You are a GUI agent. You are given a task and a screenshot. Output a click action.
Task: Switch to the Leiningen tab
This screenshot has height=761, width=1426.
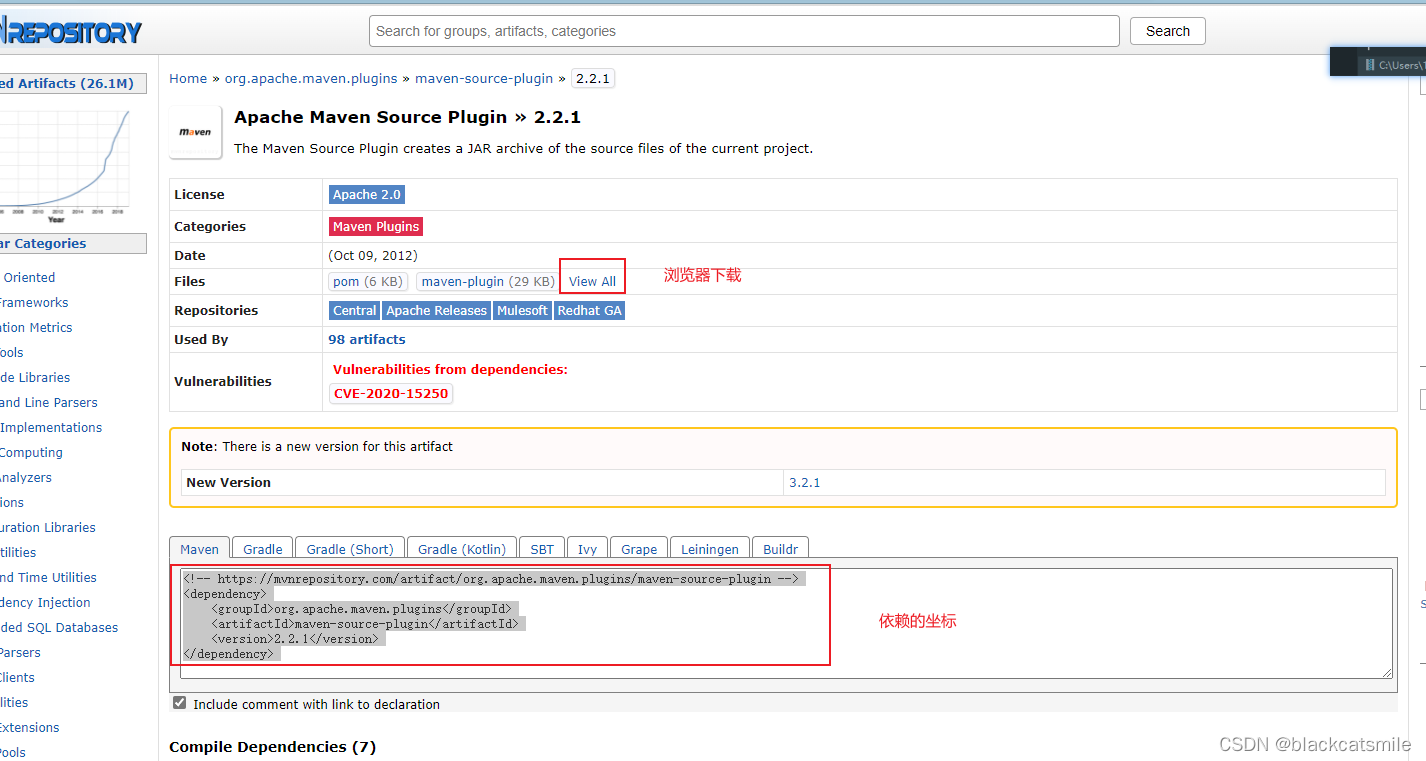coord(710,549)
